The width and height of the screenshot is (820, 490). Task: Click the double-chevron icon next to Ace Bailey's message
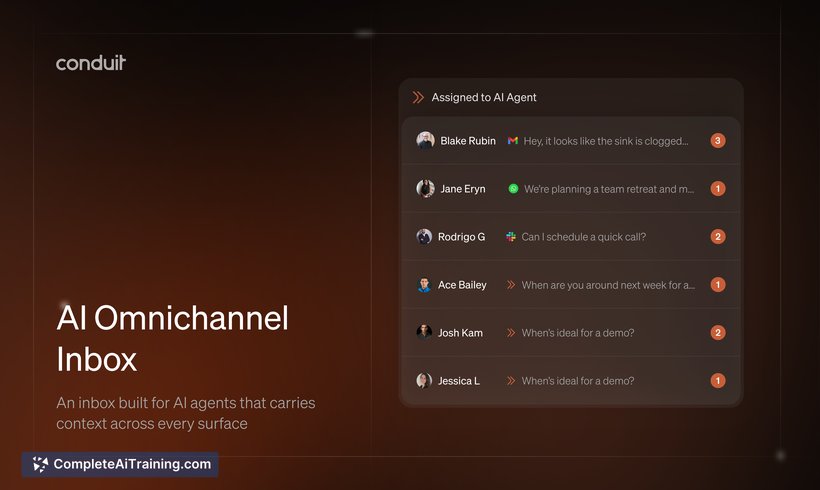coord(511,285)
